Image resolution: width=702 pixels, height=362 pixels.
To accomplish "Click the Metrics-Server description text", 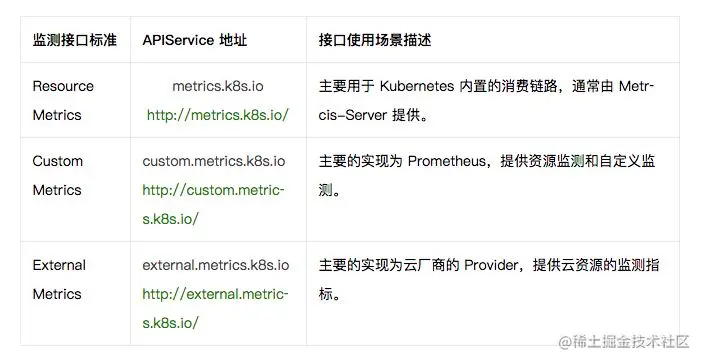I will click(x=487, y=101).
